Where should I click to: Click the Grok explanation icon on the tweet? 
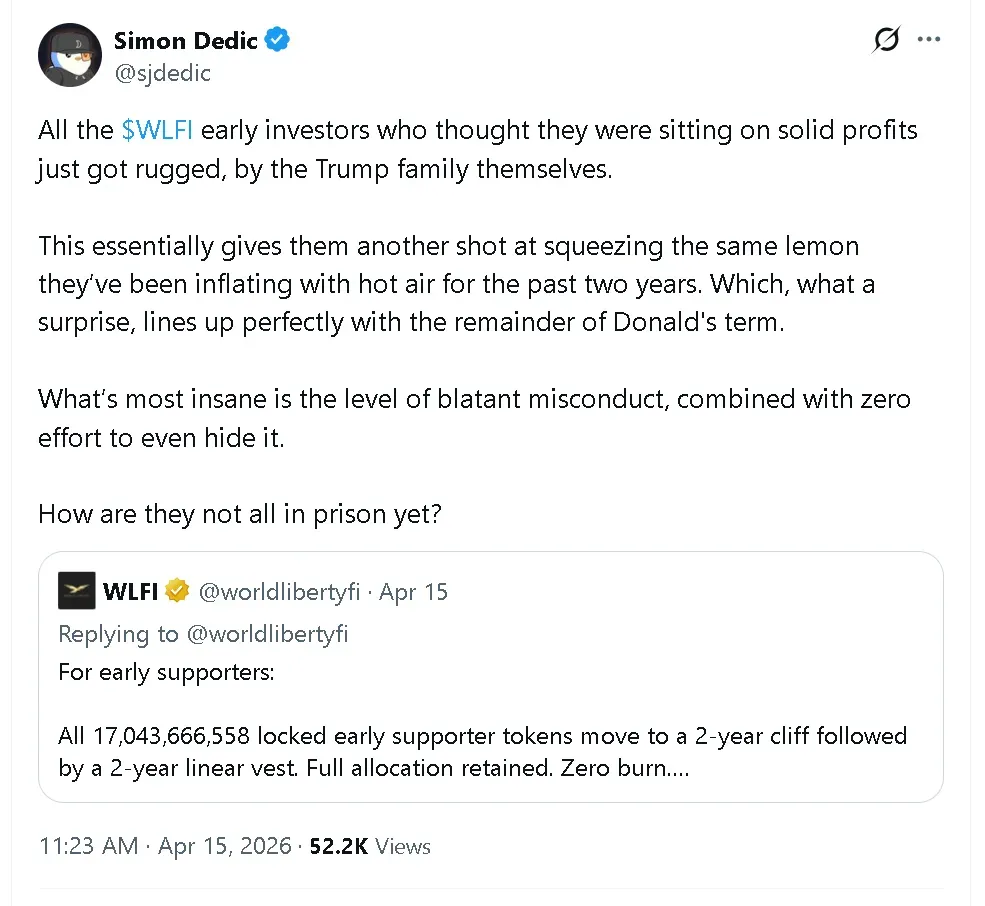(886, 39)
